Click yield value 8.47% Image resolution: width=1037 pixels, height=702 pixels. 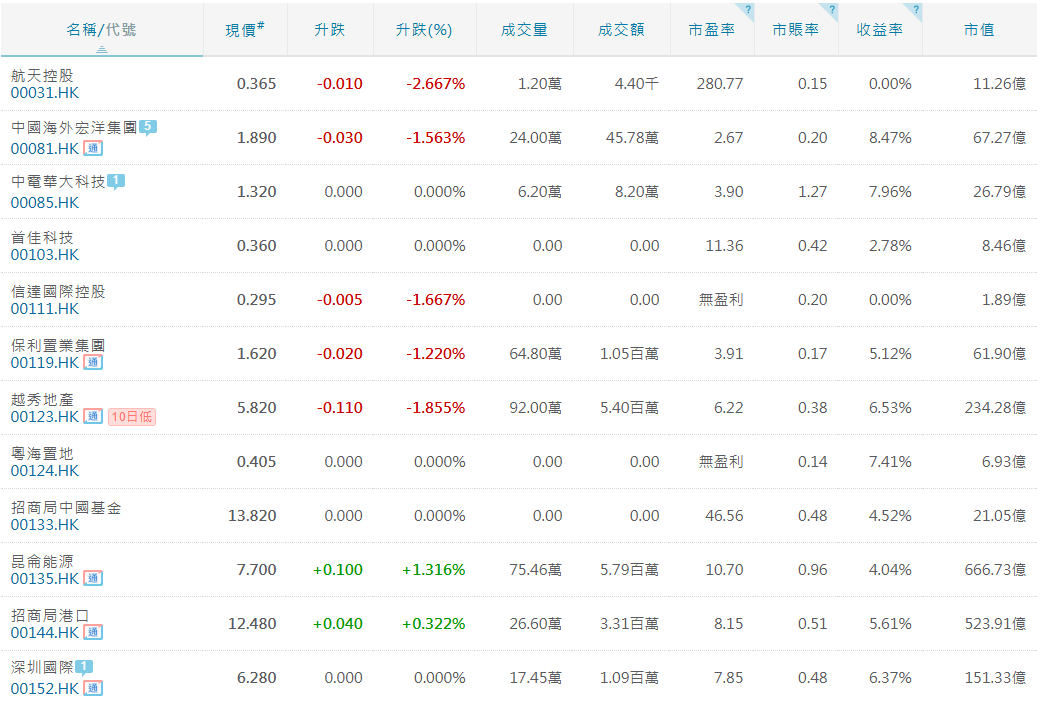890,138
